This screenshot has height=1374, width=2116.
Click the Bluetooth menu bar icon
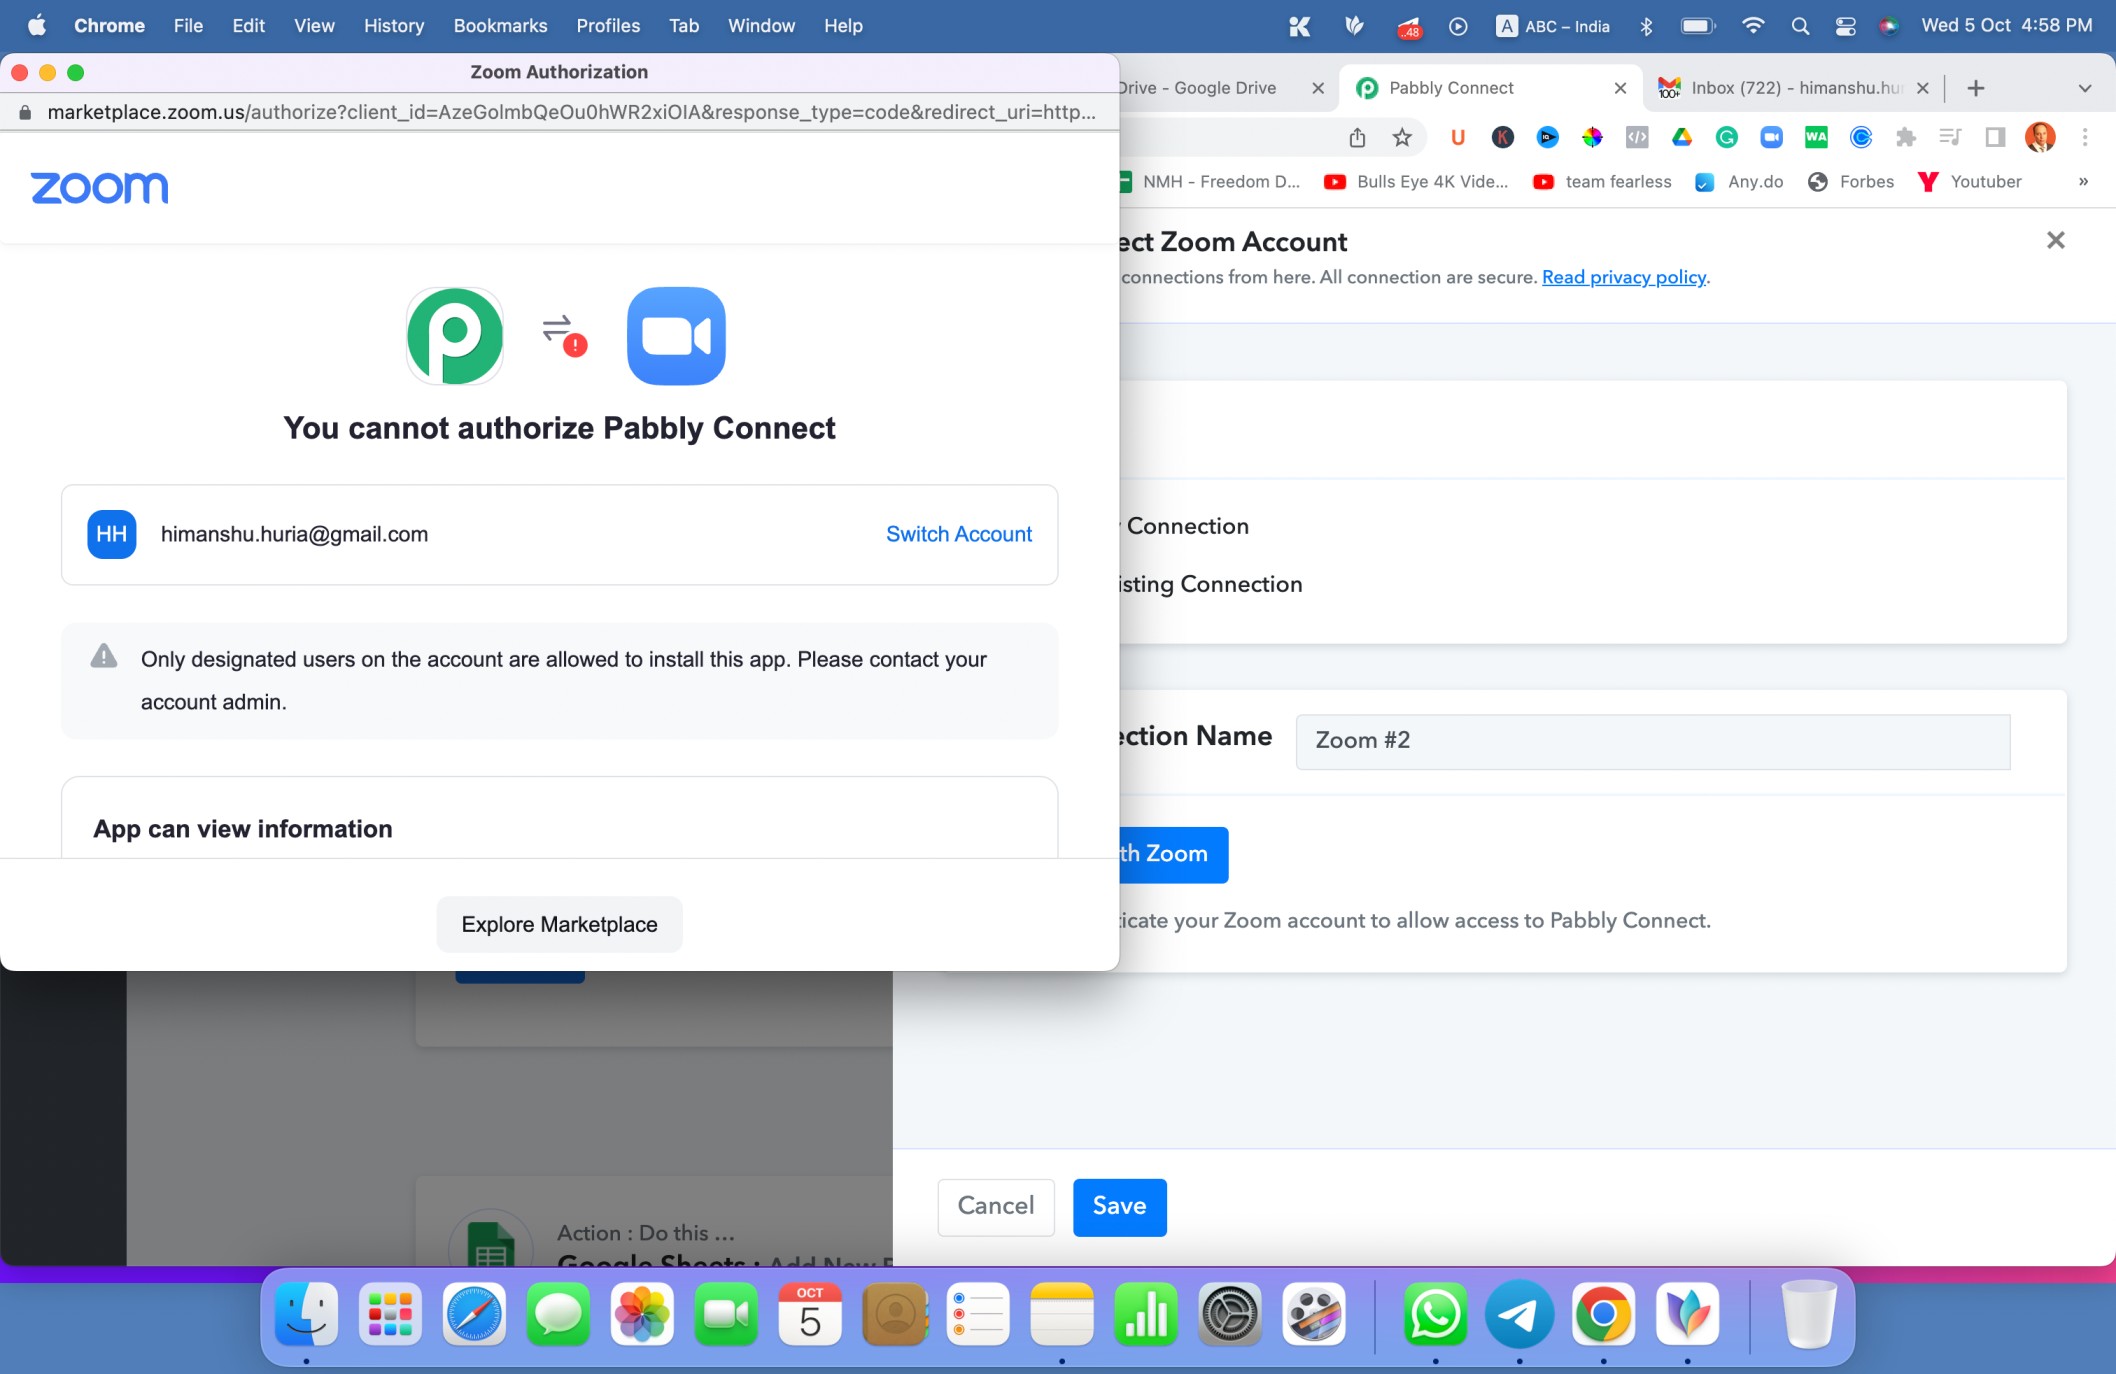(1646, 26)
